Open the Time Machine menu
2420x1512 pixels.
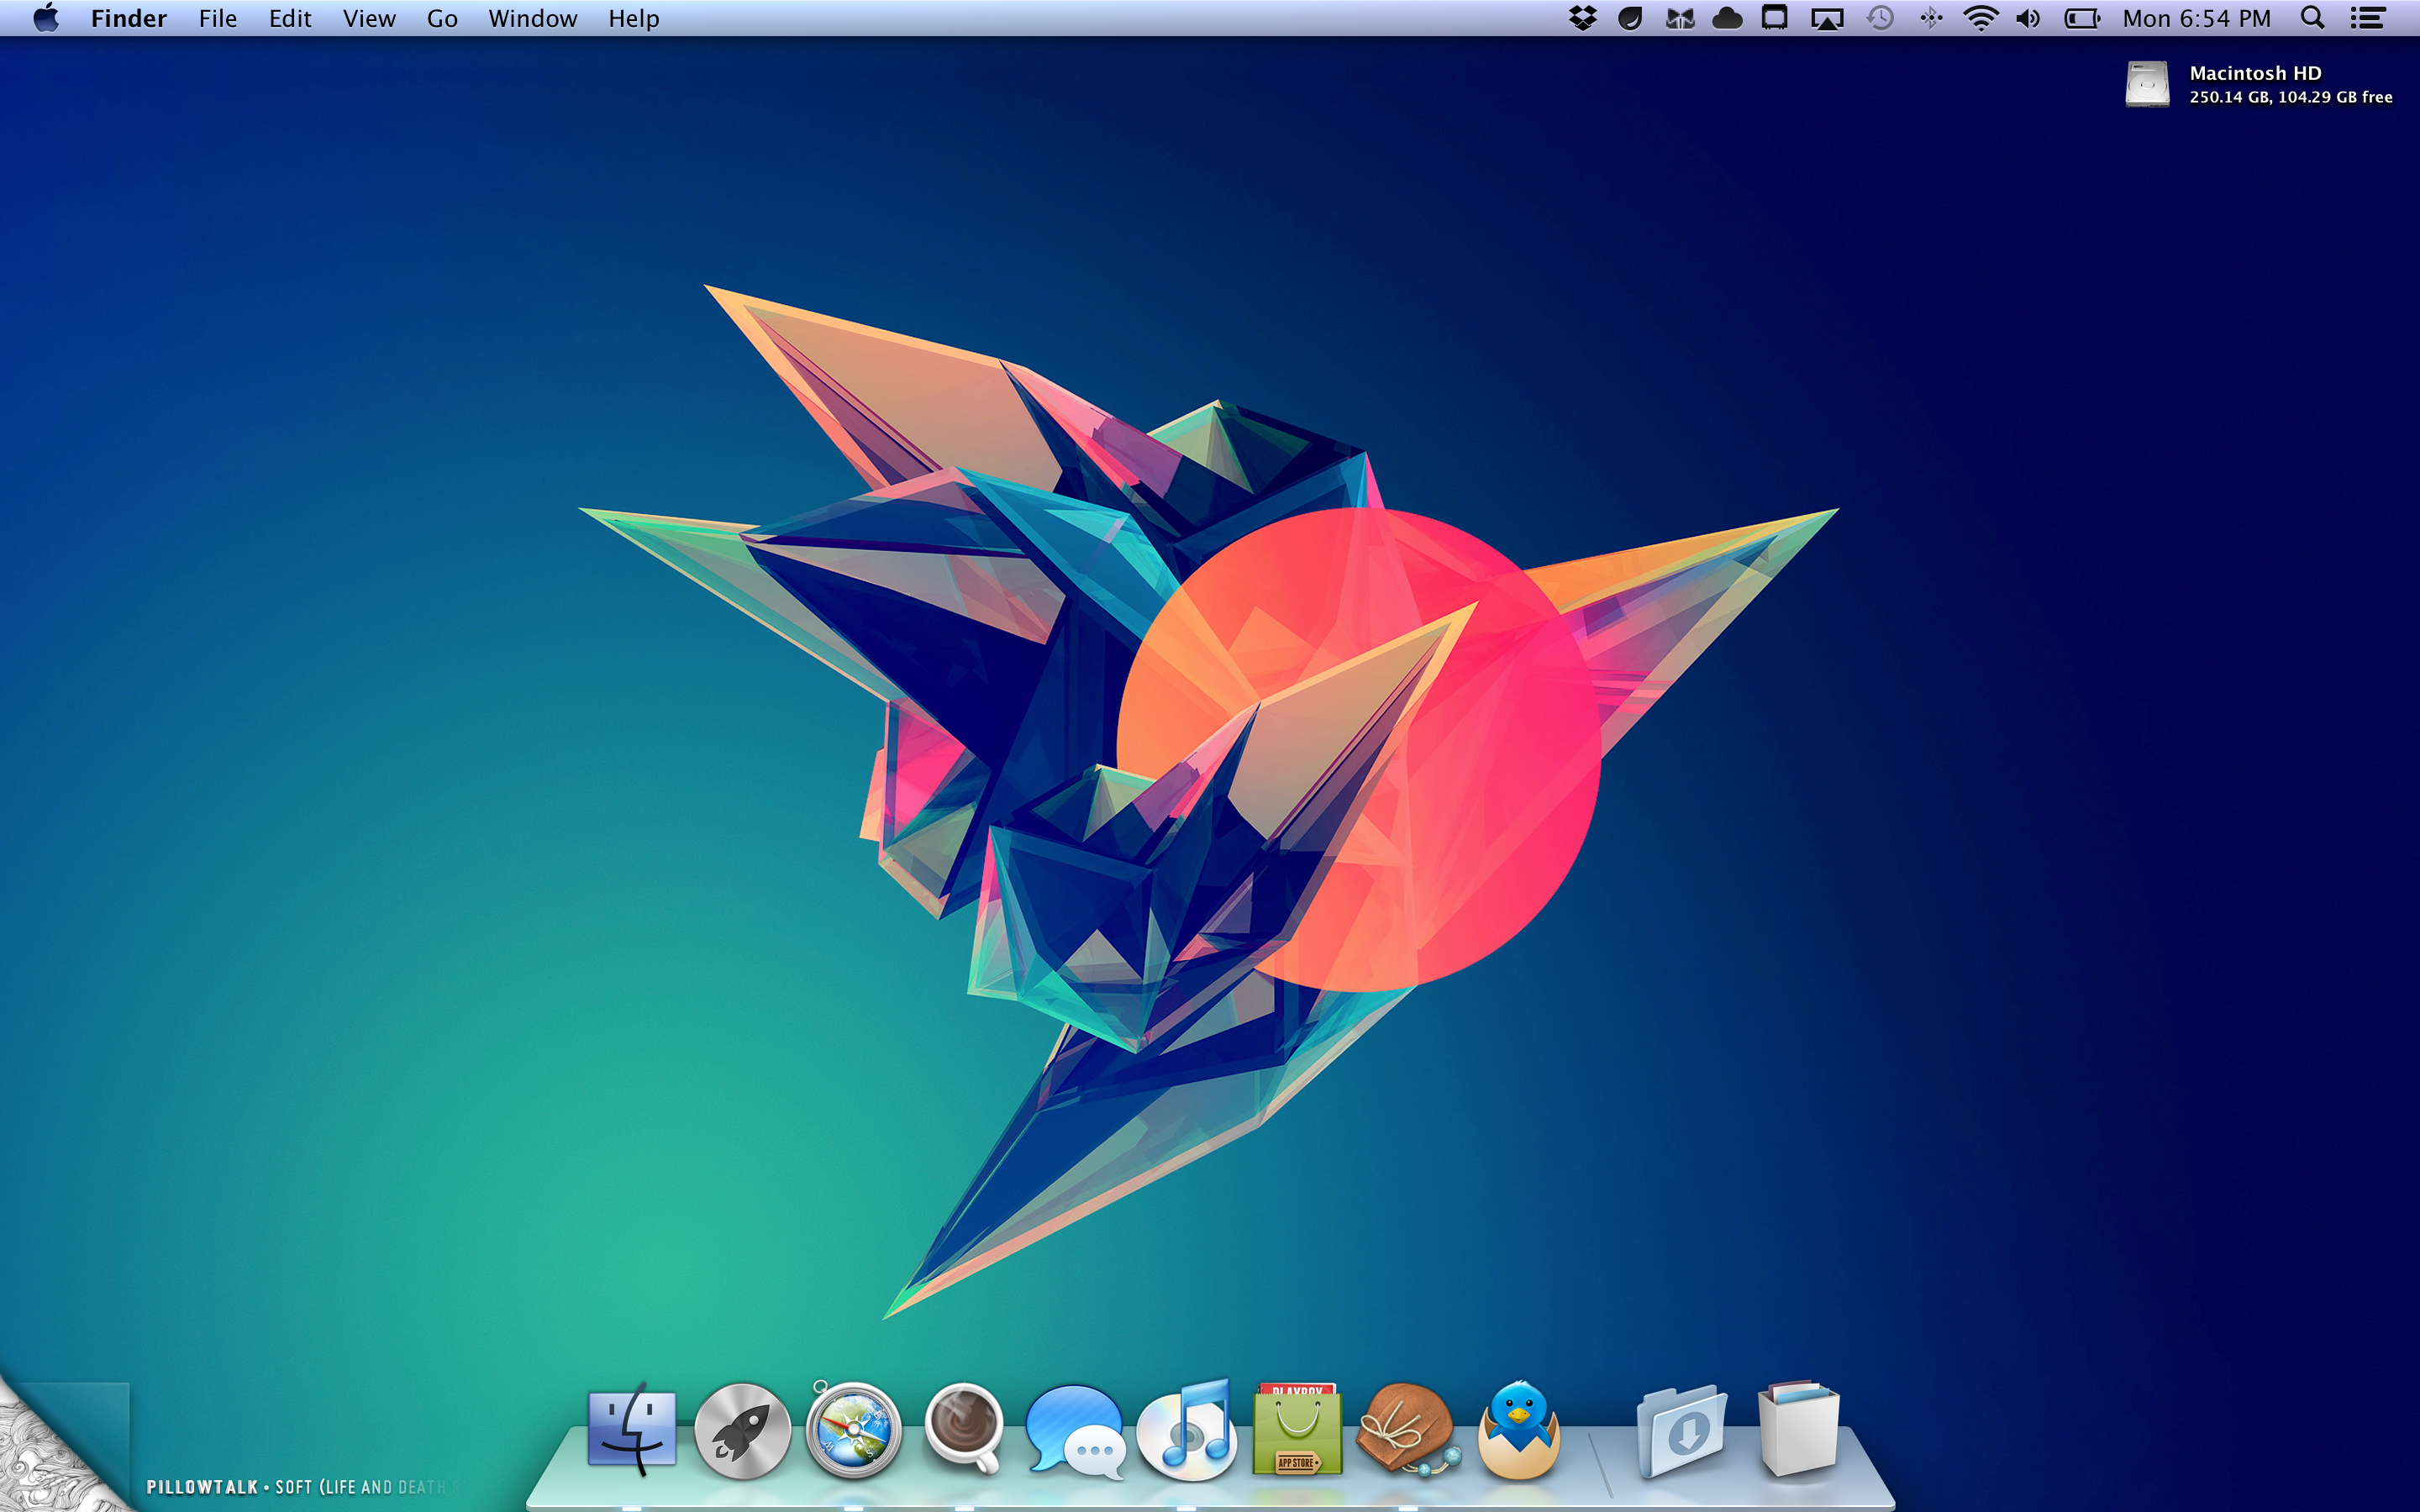(1880, 18)
